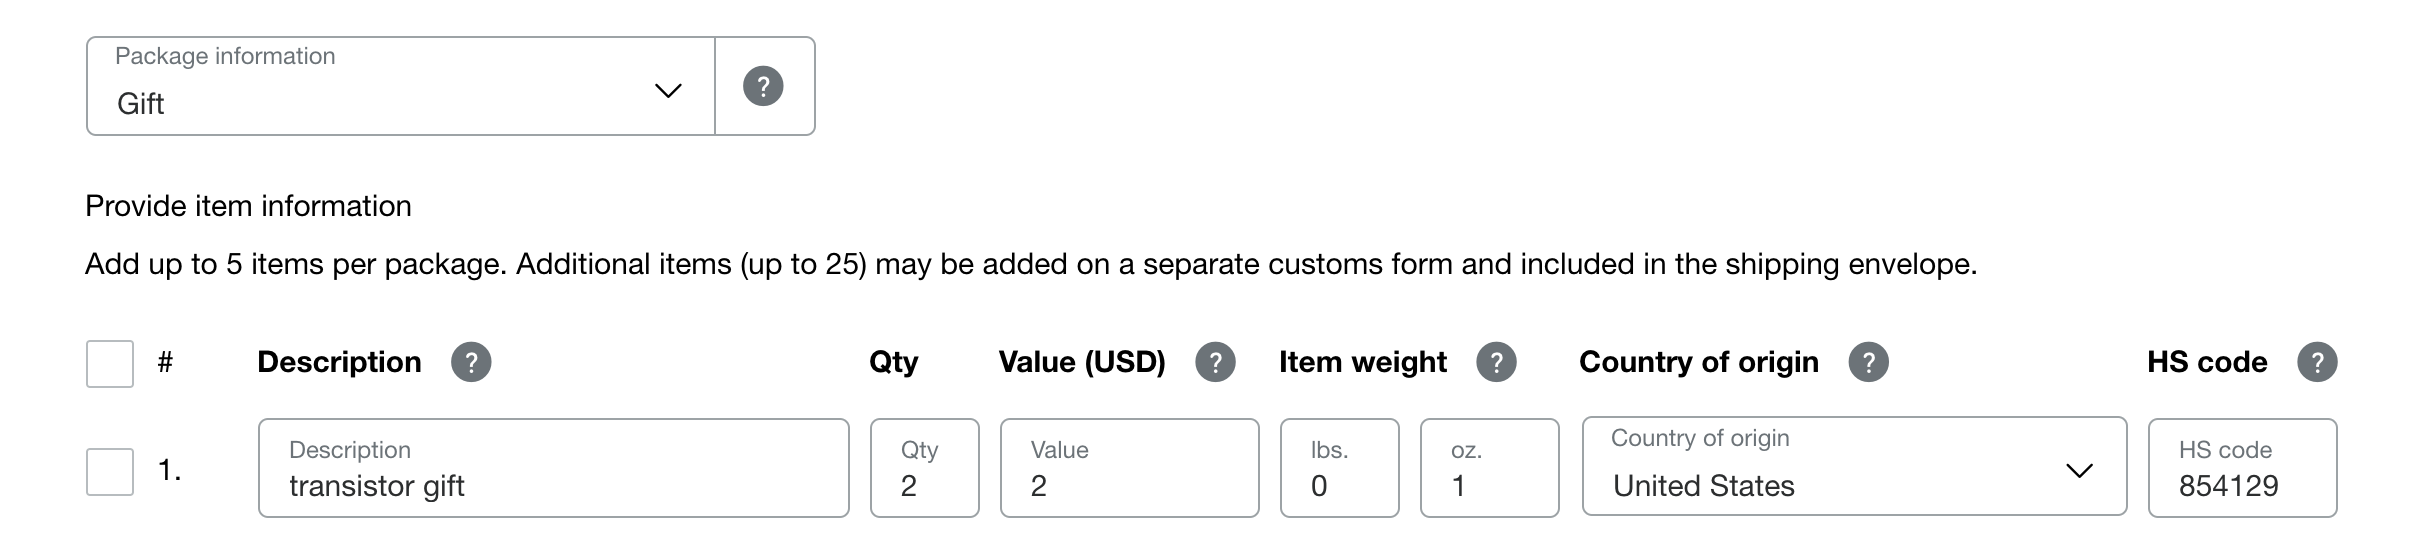Expand the Country of origin dropdown

[1855, 466]
